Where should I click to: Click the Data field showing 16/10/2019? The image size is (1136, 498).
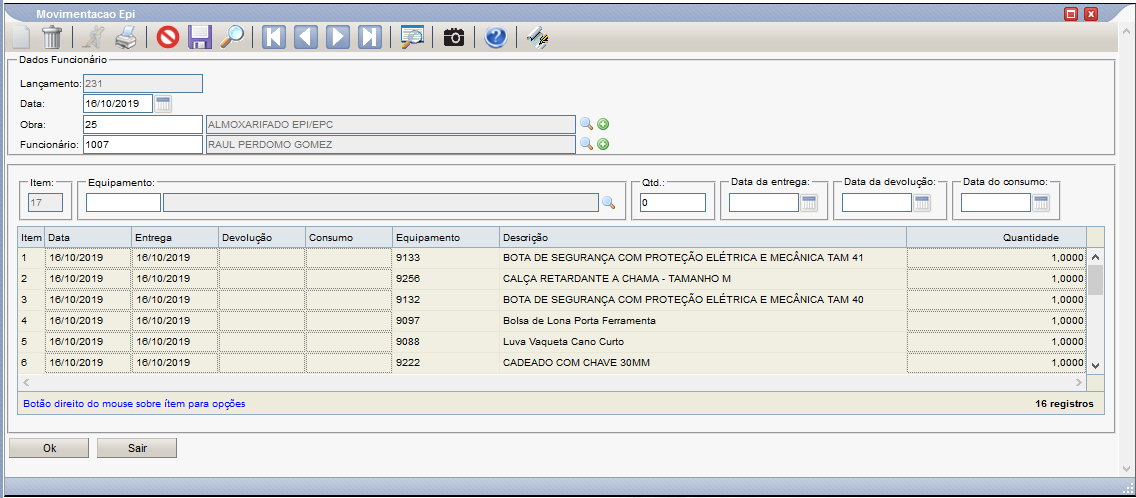click(118, 104)
